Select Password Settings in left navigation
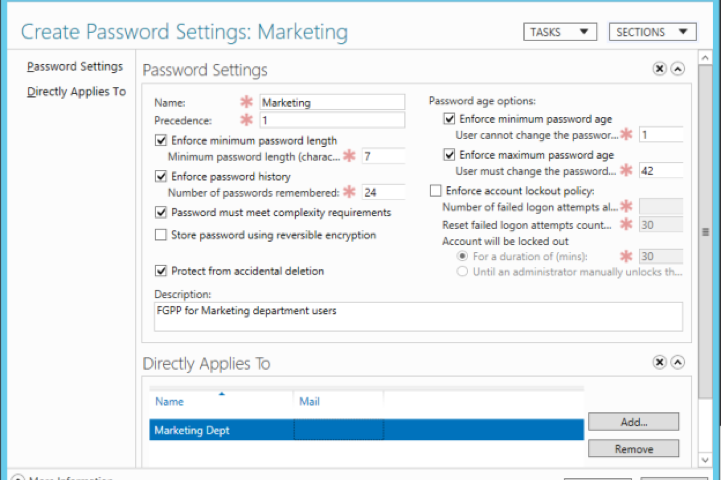The height and width of the screenshot is (480, 721). click(x=75, y=67)
